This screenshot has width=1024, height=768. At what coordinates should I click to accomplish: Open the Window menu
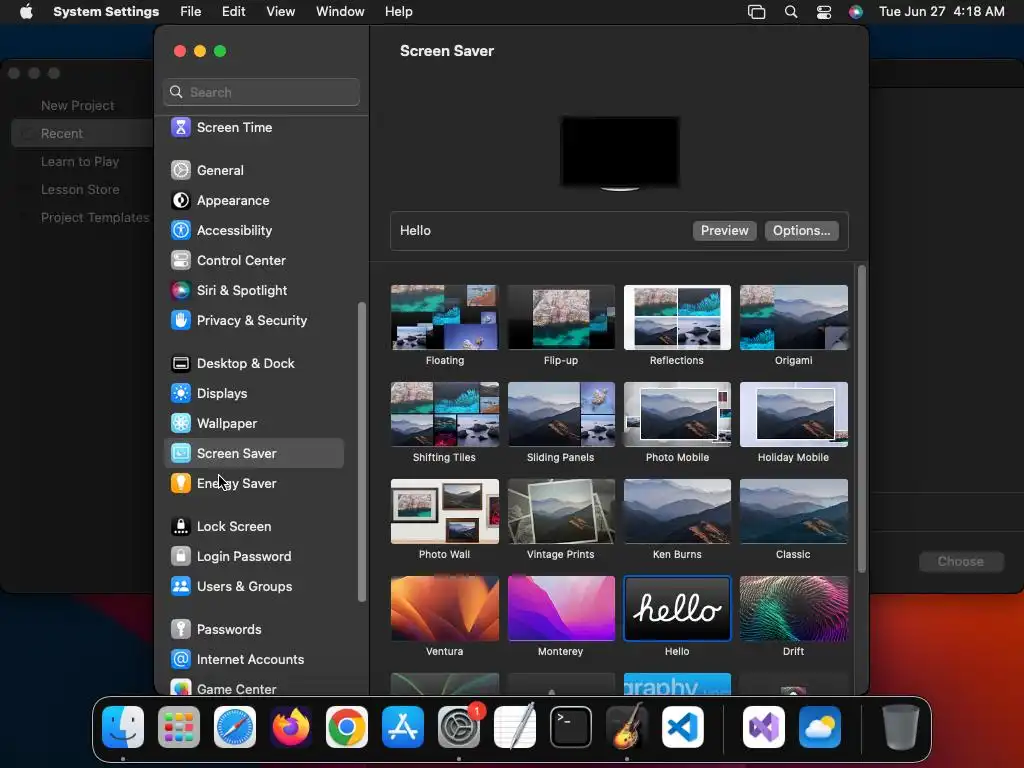(340, 12)
